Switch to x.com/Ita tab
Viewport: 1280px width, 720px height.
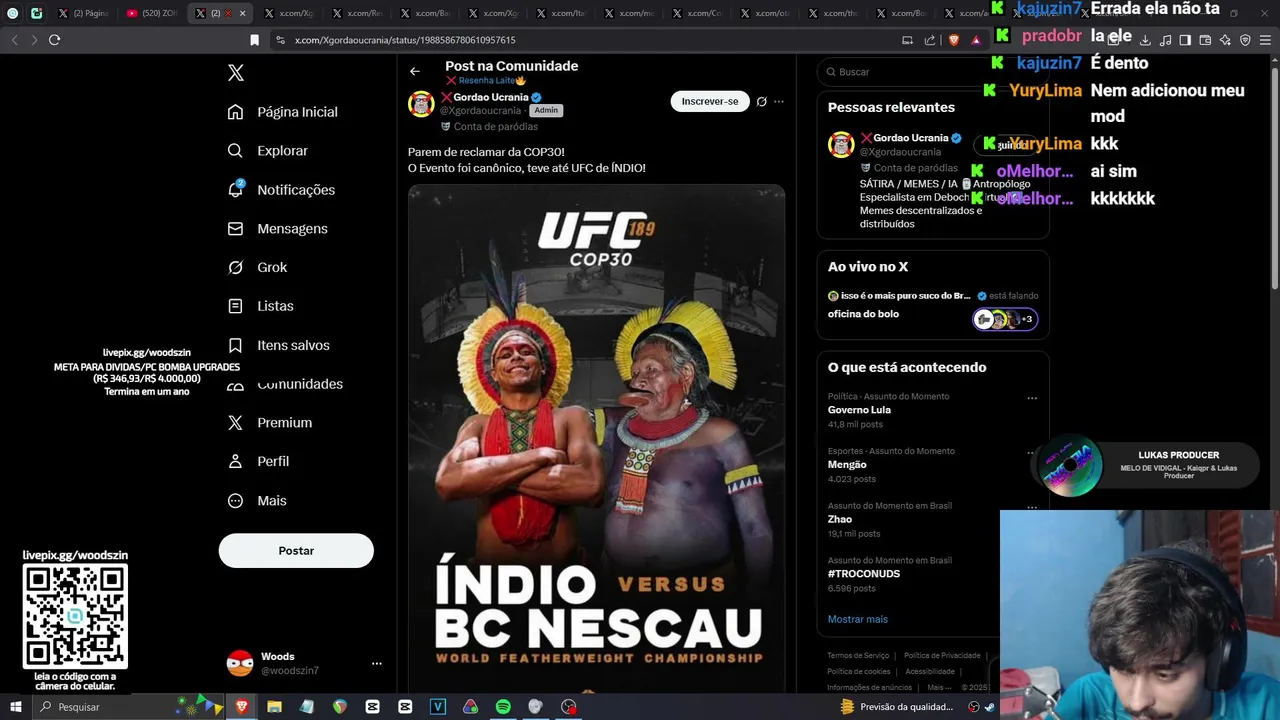(x=562, y=13)
